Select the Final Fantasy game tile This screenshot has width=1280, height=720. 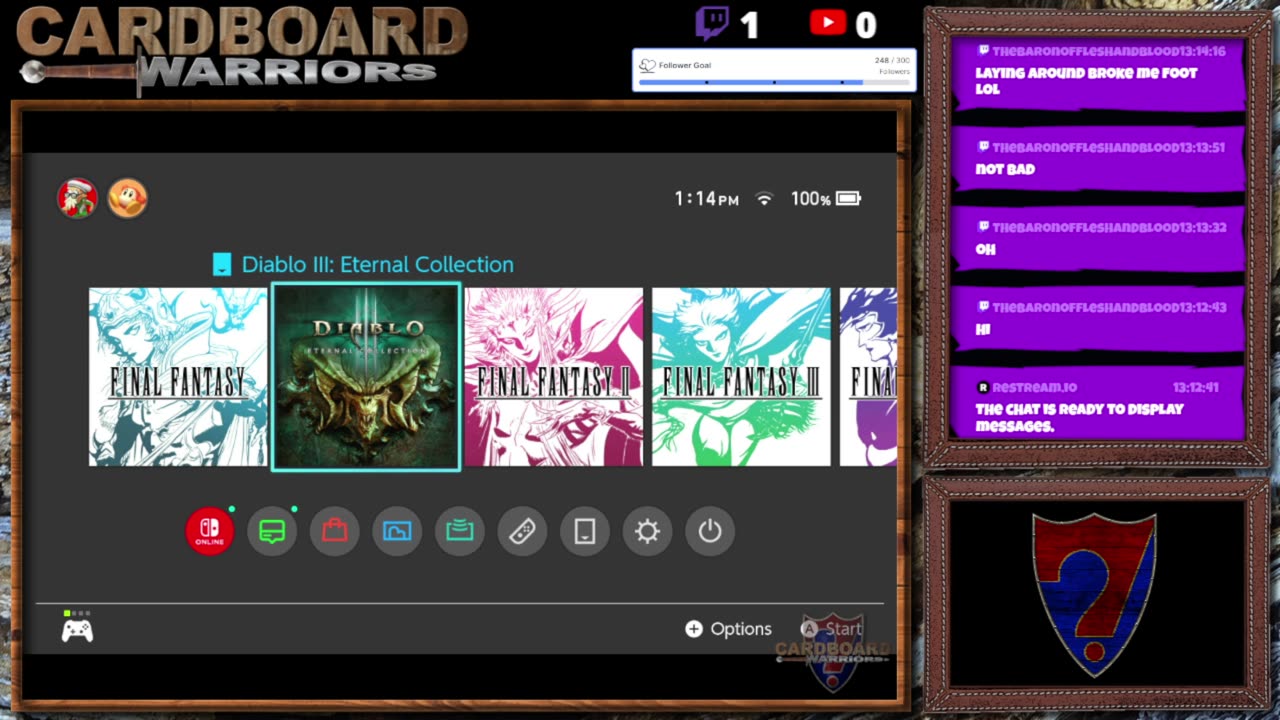click(178, 377)
